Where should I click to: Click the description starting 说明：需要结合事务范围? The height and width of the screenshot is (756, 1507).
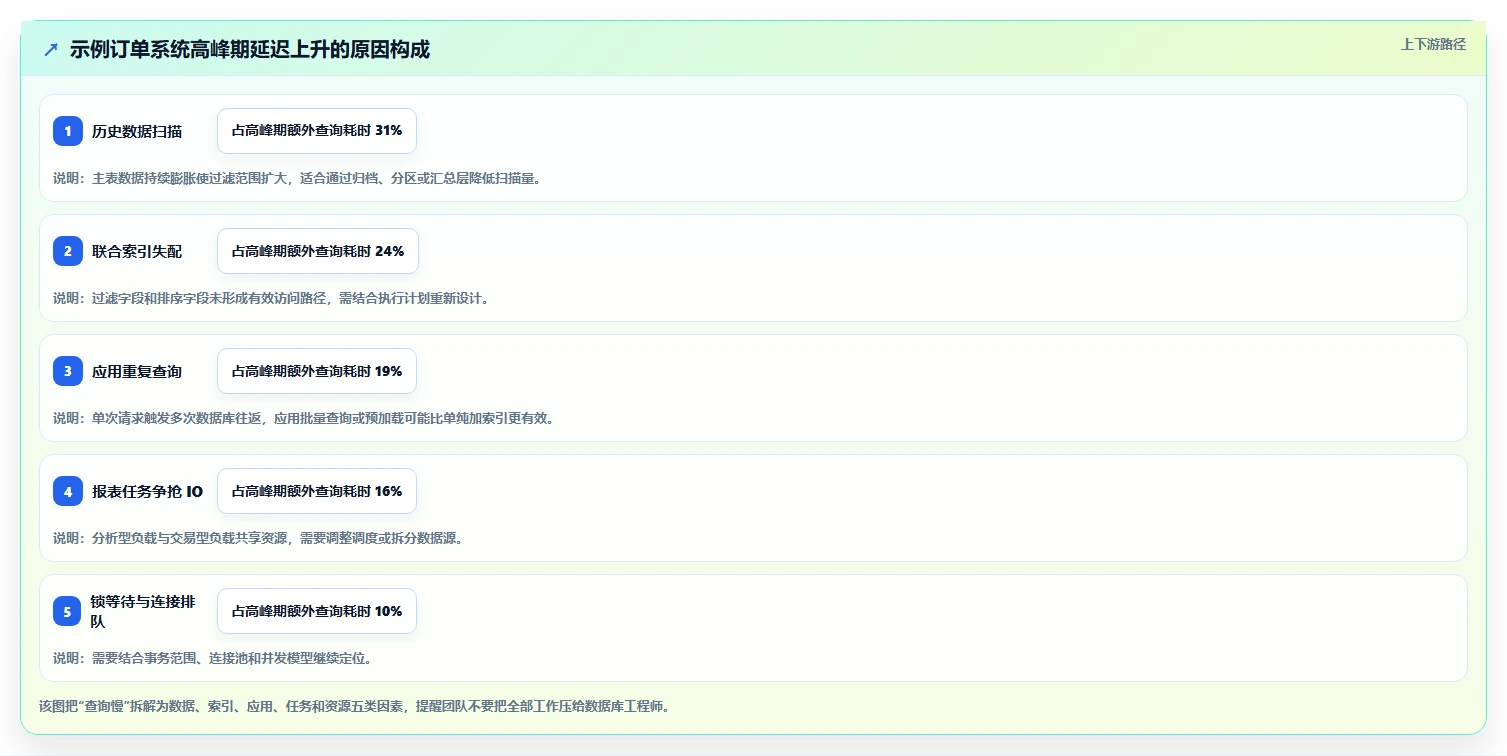pos(213,658)
